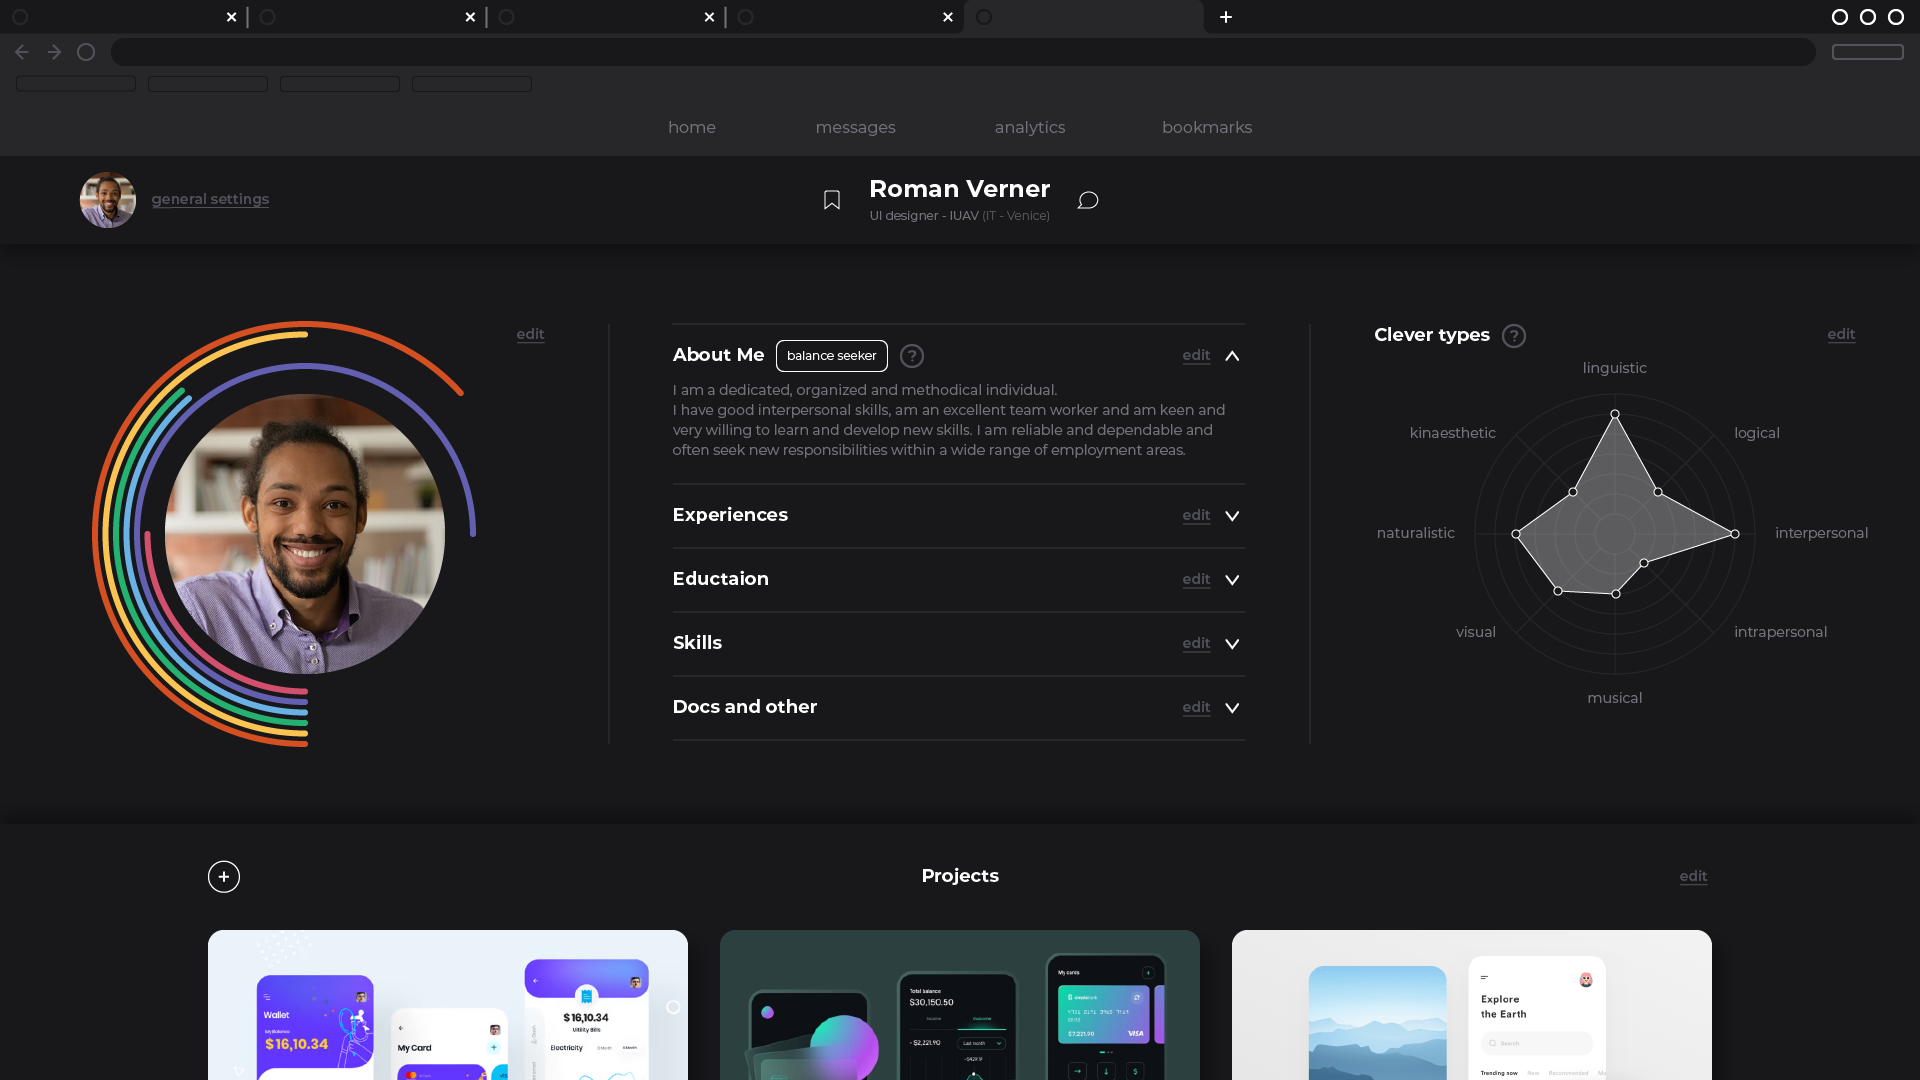
Task: Open chat bubble icon next to name
Action: pyautogui.click(x=1088, y=200)
